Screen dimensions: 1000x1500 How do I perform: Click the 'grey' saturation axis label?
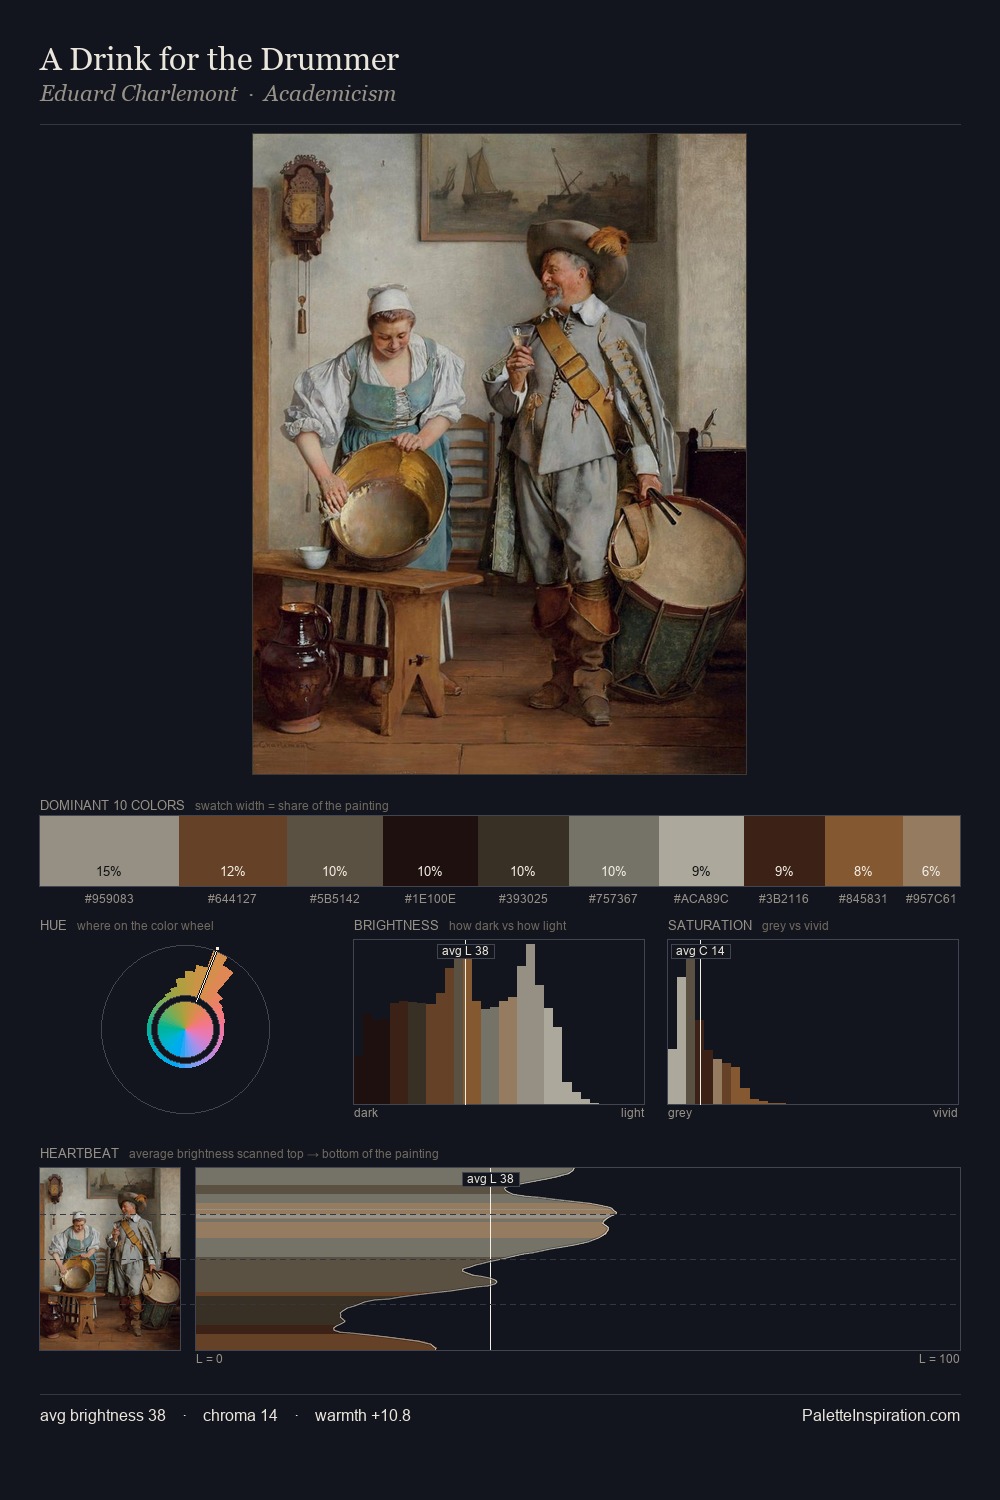pos(680,1113)
